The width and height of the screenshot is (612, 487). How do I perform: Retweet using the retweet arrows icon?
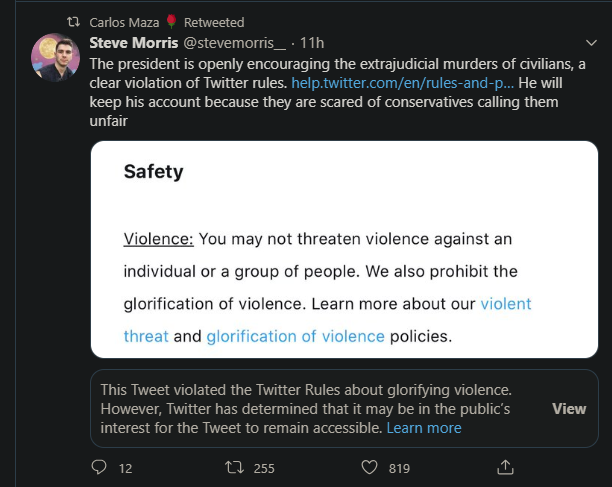click(x=234, y=467)
